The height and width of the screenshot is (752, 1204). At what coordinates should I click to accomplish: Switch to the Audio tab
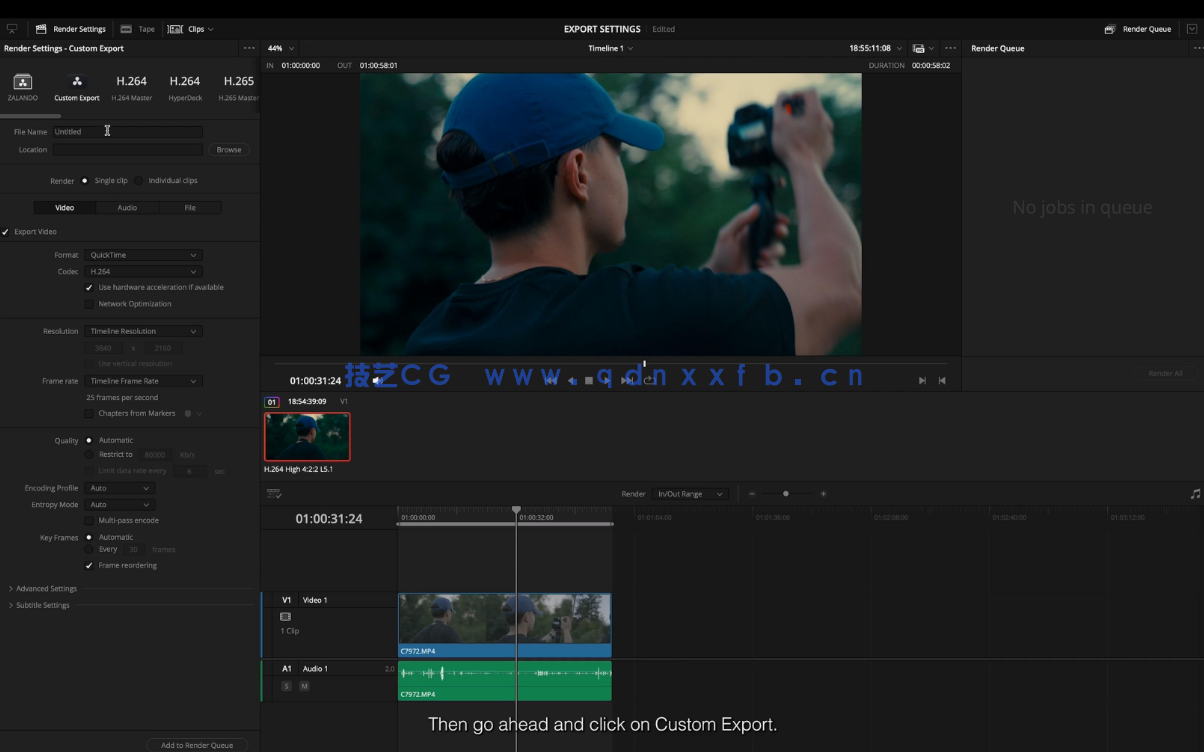pos(127,207)
